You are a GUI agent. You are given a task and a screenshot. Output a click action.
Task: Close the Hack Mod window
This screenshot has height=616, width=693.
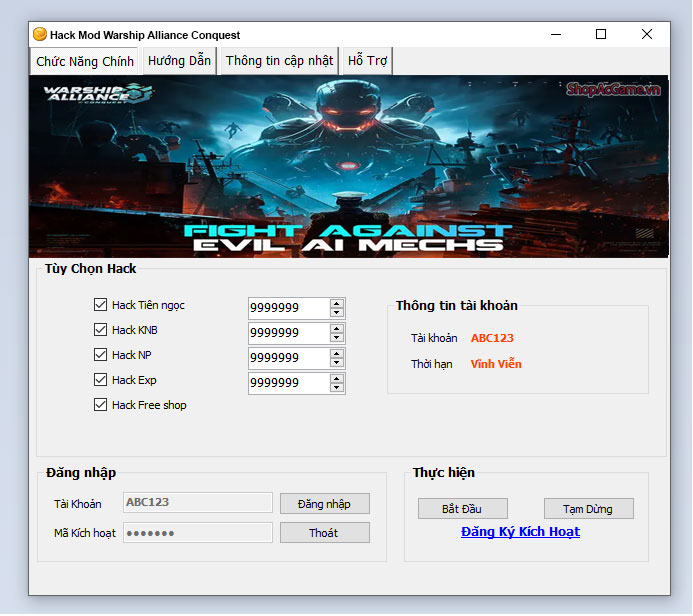[x=647, y=34]
